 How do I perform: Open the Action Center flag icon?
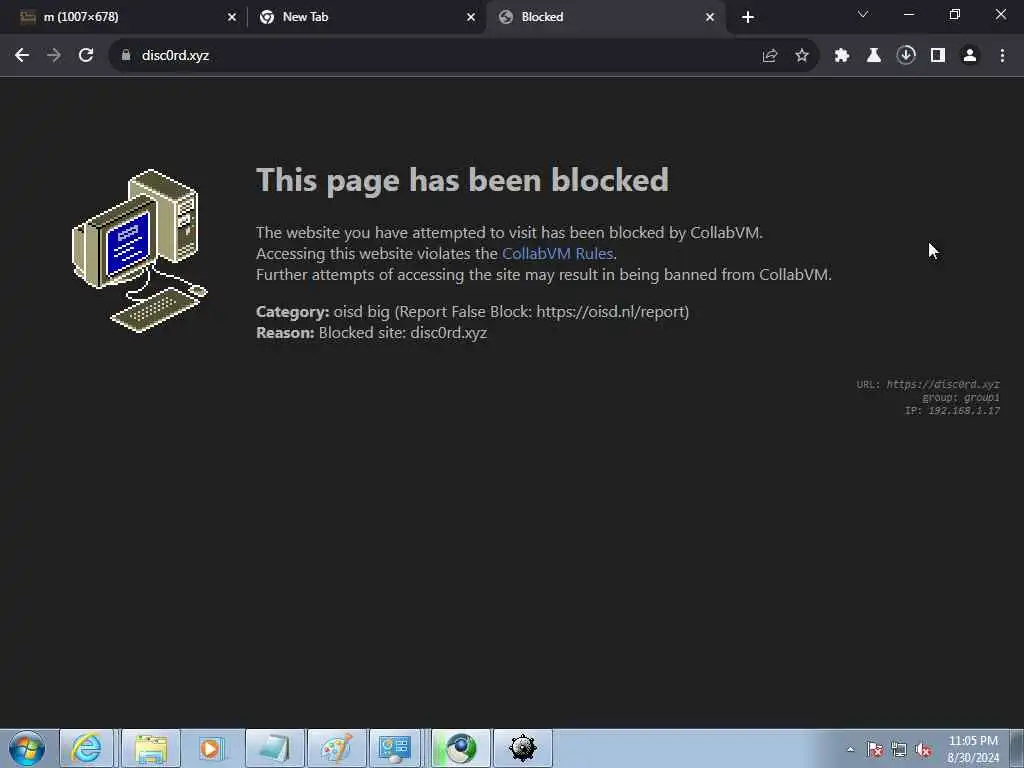tap(875, 750)
